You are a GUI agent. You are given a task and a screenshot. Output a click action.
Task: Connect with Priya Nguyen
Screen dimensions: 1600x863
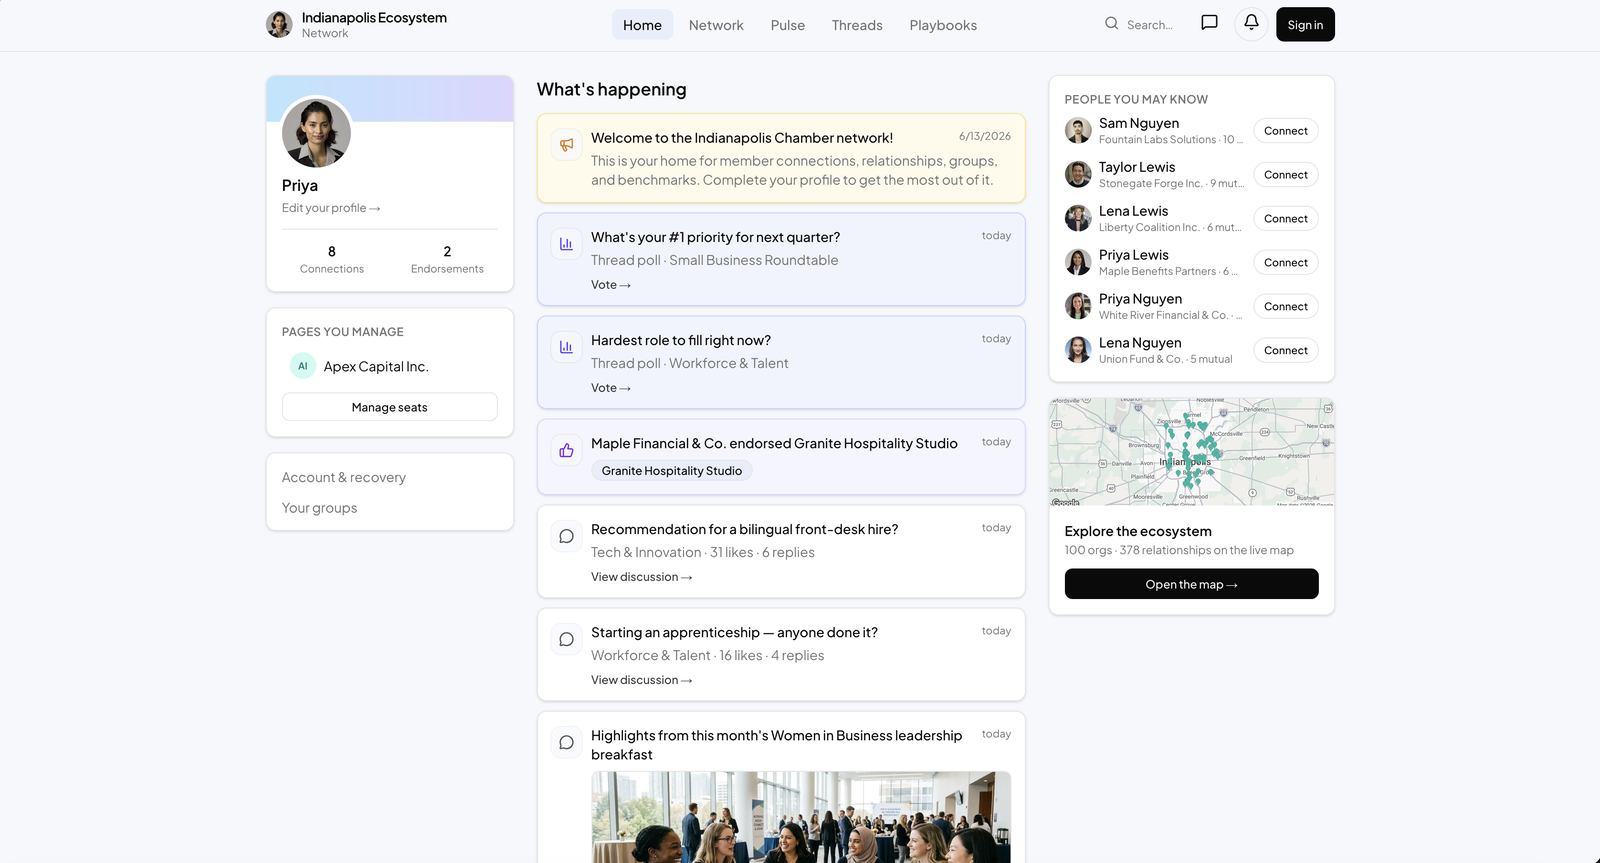click(1286, 307)
